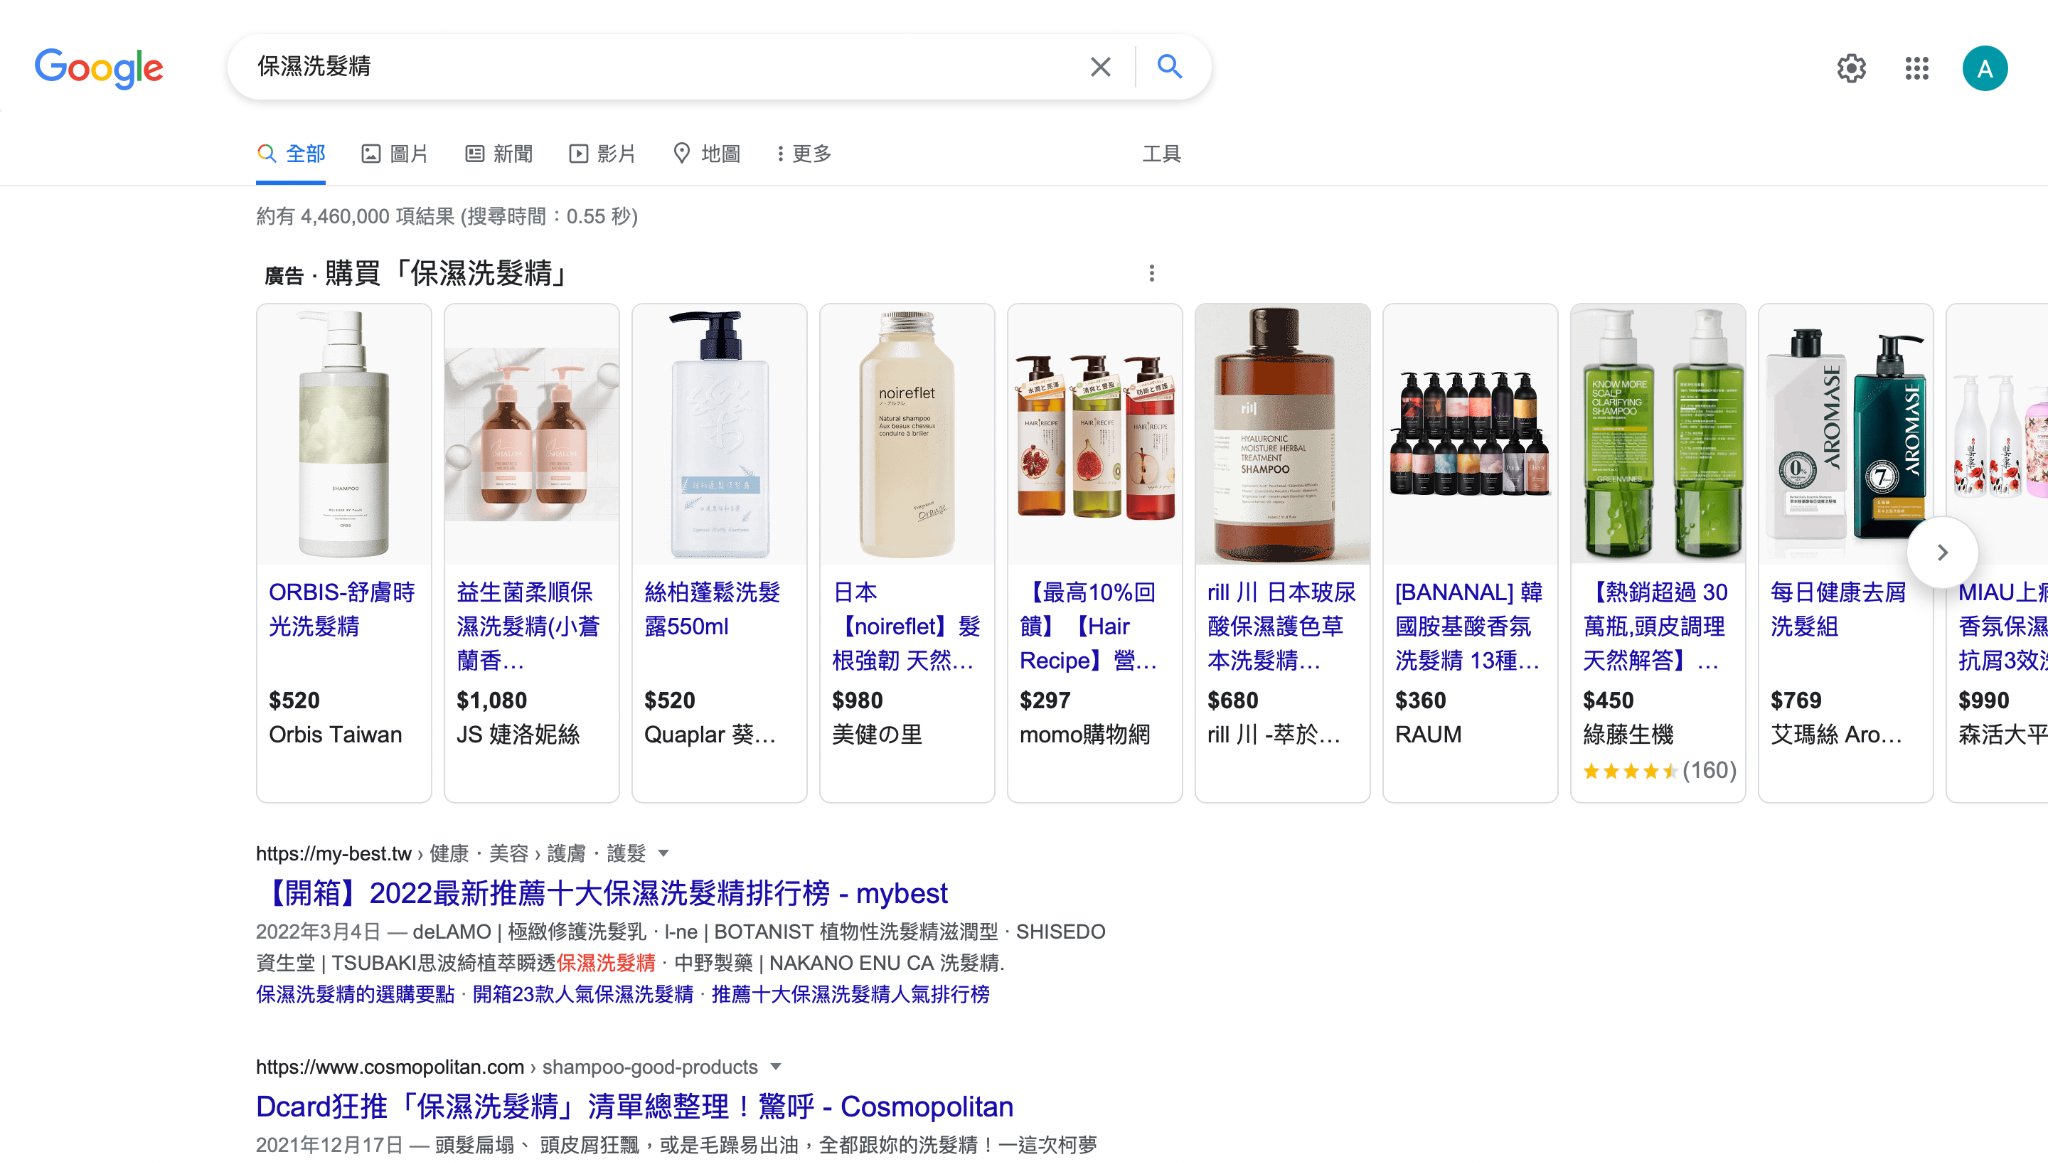Image resolution: width=2048 pixels, height=1163 pixels.
Task: Expand the 更多 menu
Action: pos(804,154)
